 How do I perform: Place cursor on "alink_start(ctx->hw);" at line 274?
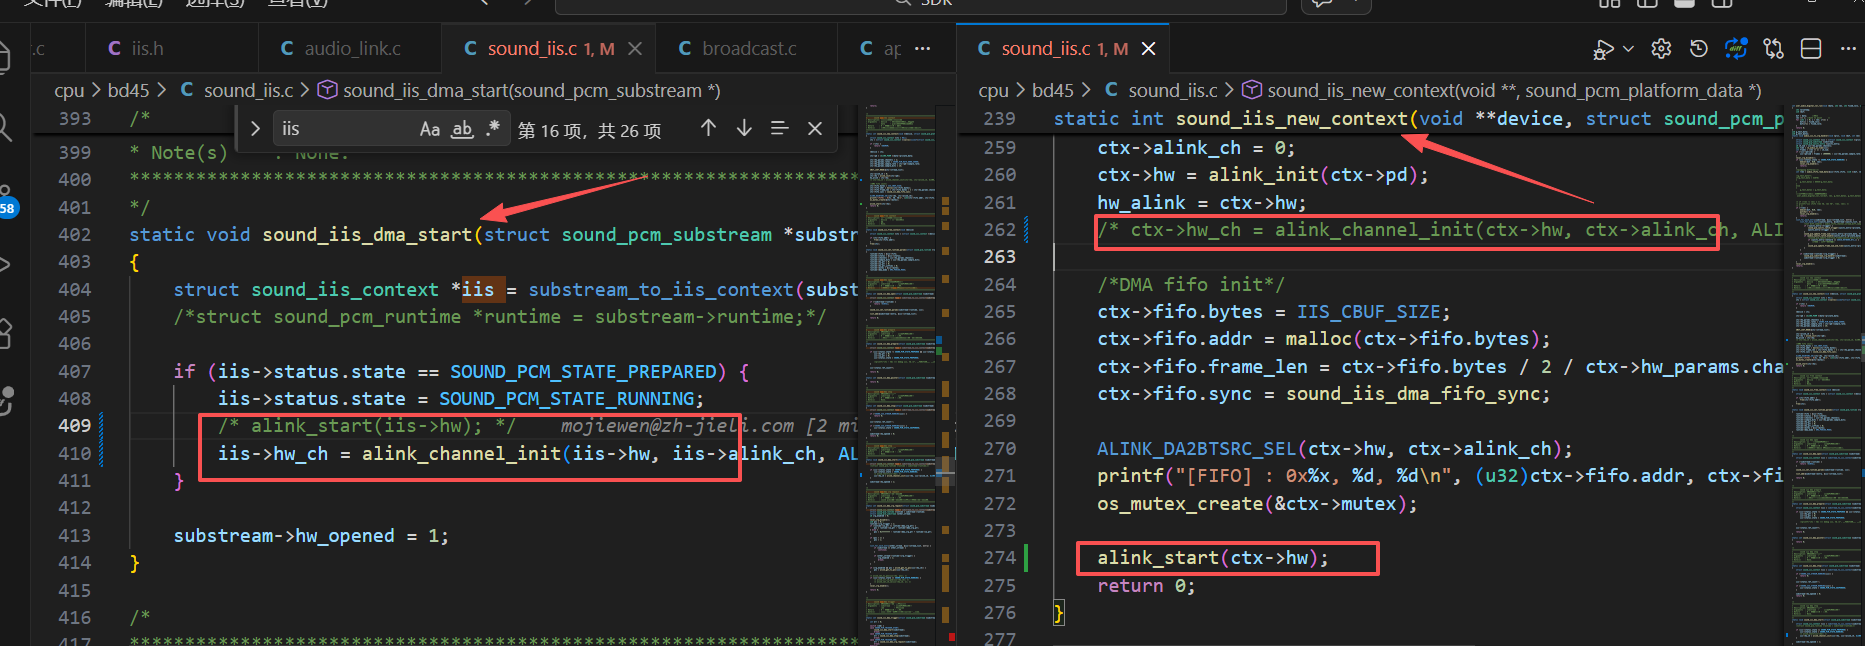click(1213, 558)
